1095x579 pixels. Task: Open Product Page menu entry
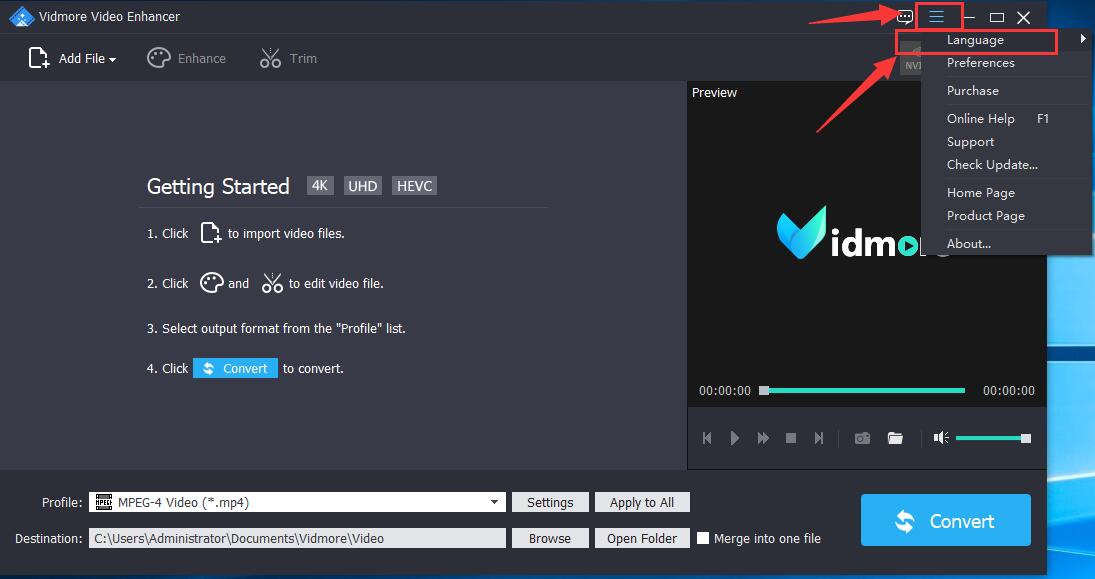tap(985, 216)
